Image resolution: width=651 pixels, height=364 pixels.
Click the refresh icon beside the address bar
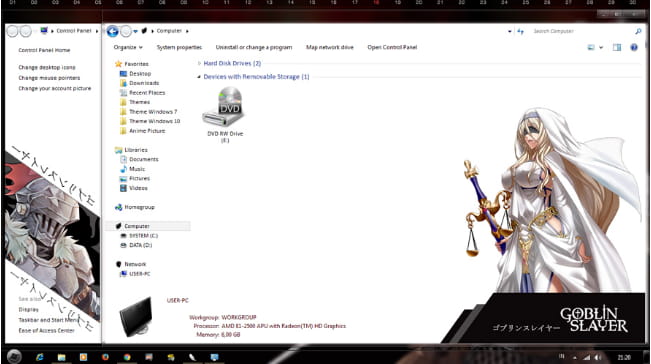click(x=520, y=31)
